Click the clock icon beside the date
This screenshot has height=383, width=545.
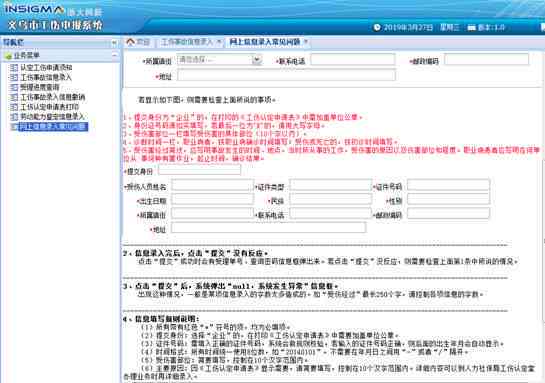pos(377,27)
